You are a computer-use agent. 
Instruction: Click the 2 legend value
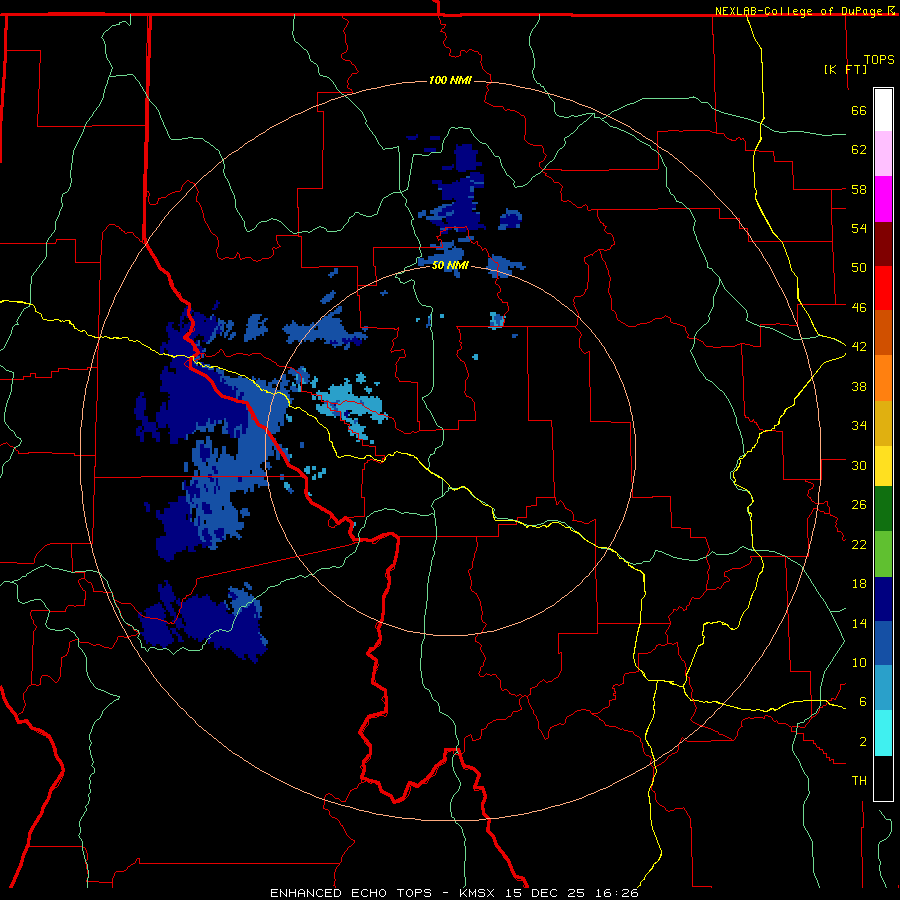863,742
